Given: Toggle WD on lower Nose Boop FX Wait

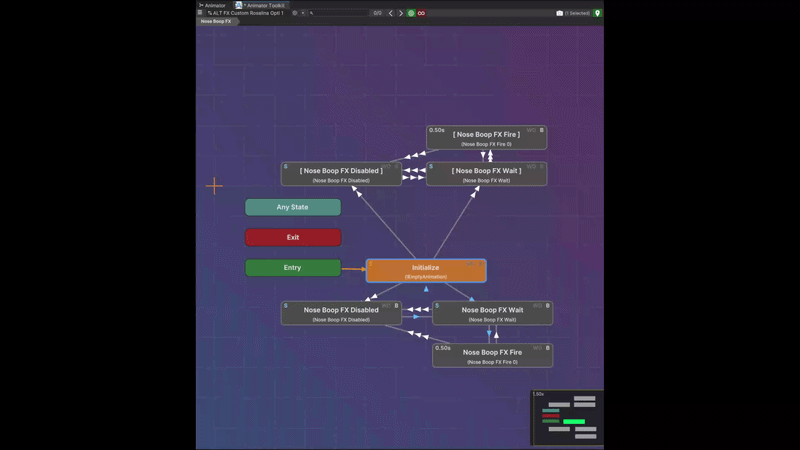Looking at the screenshot, I should pos(537,306).
